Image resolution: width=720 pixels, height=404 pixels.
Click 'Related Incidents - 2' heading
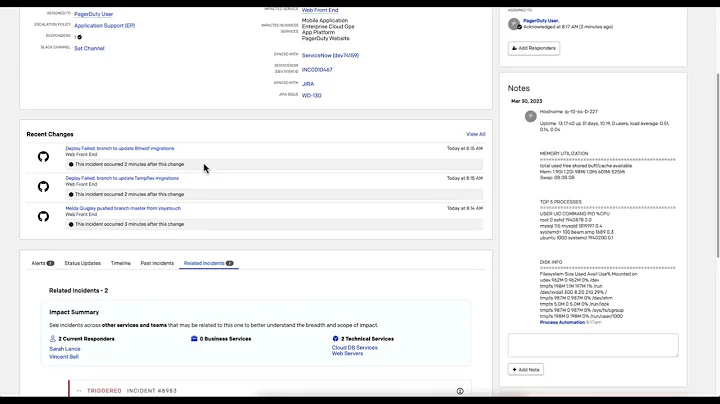(79, 291)
